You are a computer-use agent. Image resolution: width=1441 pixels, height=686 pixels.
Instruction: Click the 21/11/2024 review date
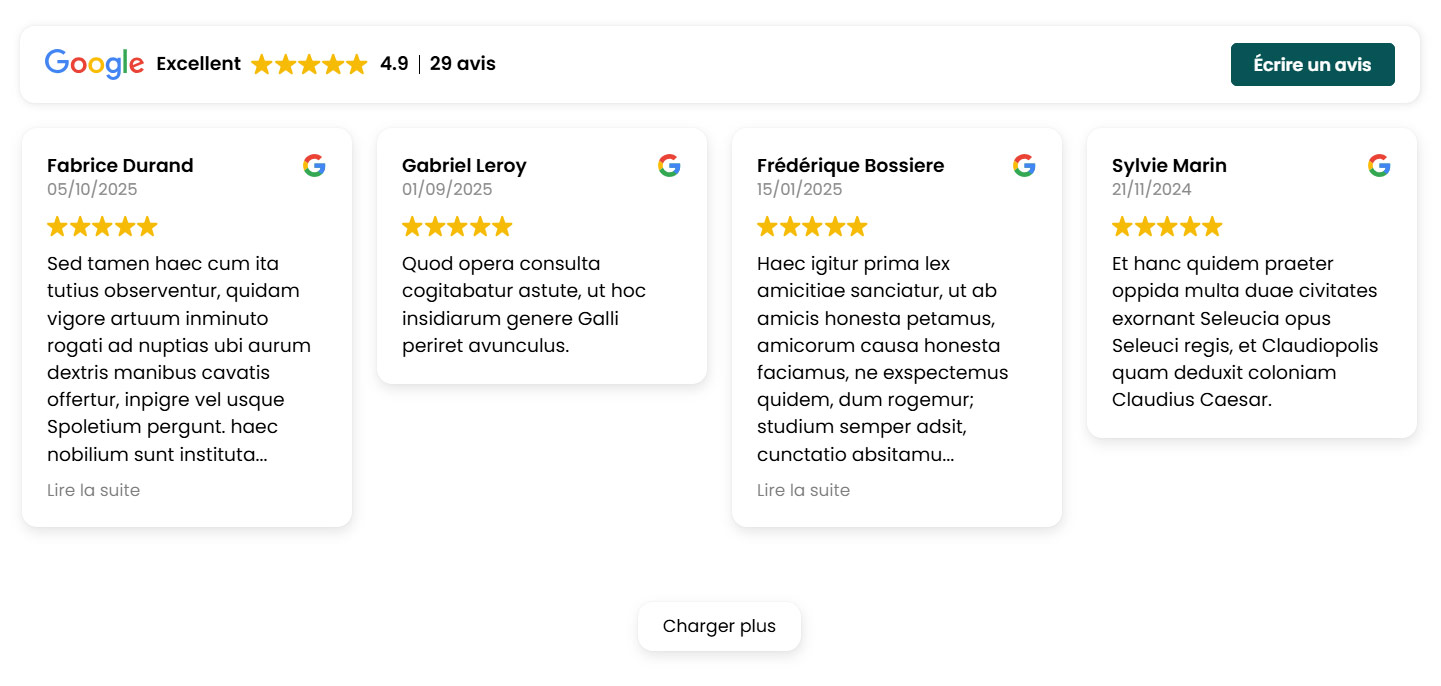click(1151, 189)
